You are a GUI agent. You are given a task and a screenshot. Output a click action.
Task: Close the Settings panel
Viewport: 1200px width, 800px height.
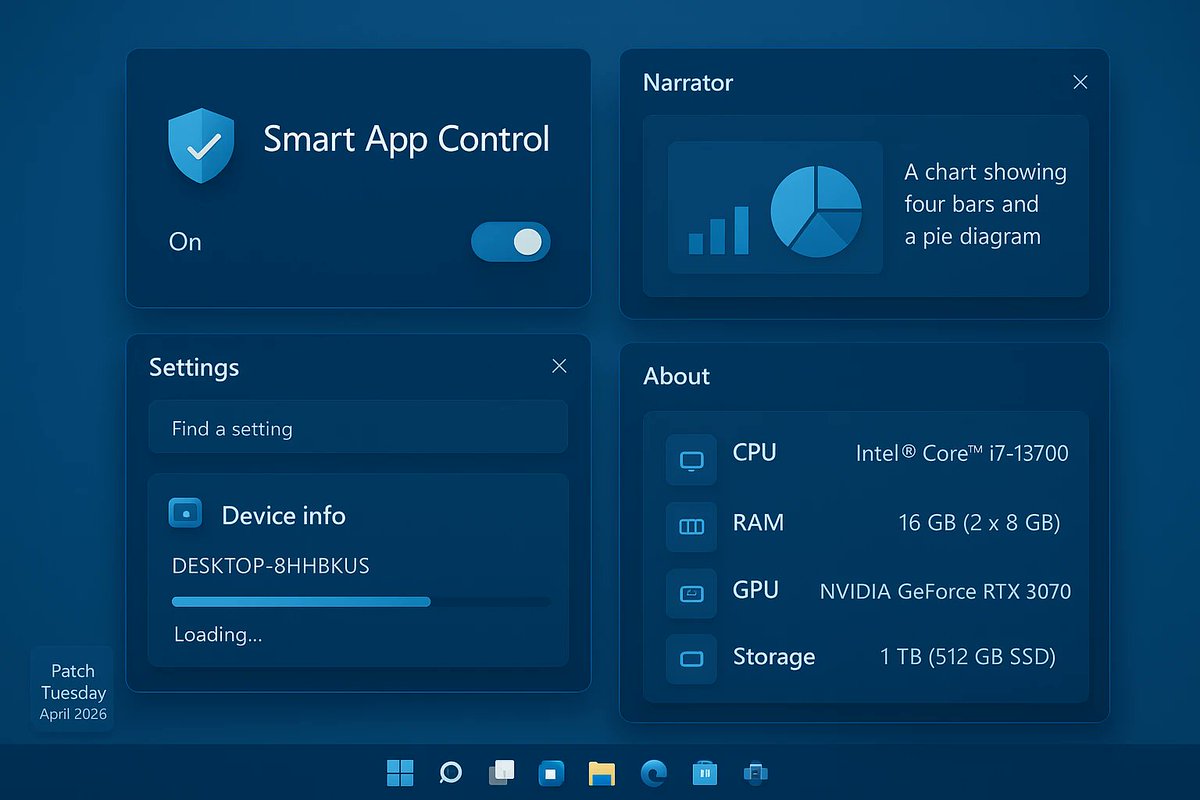pos(559,366)
